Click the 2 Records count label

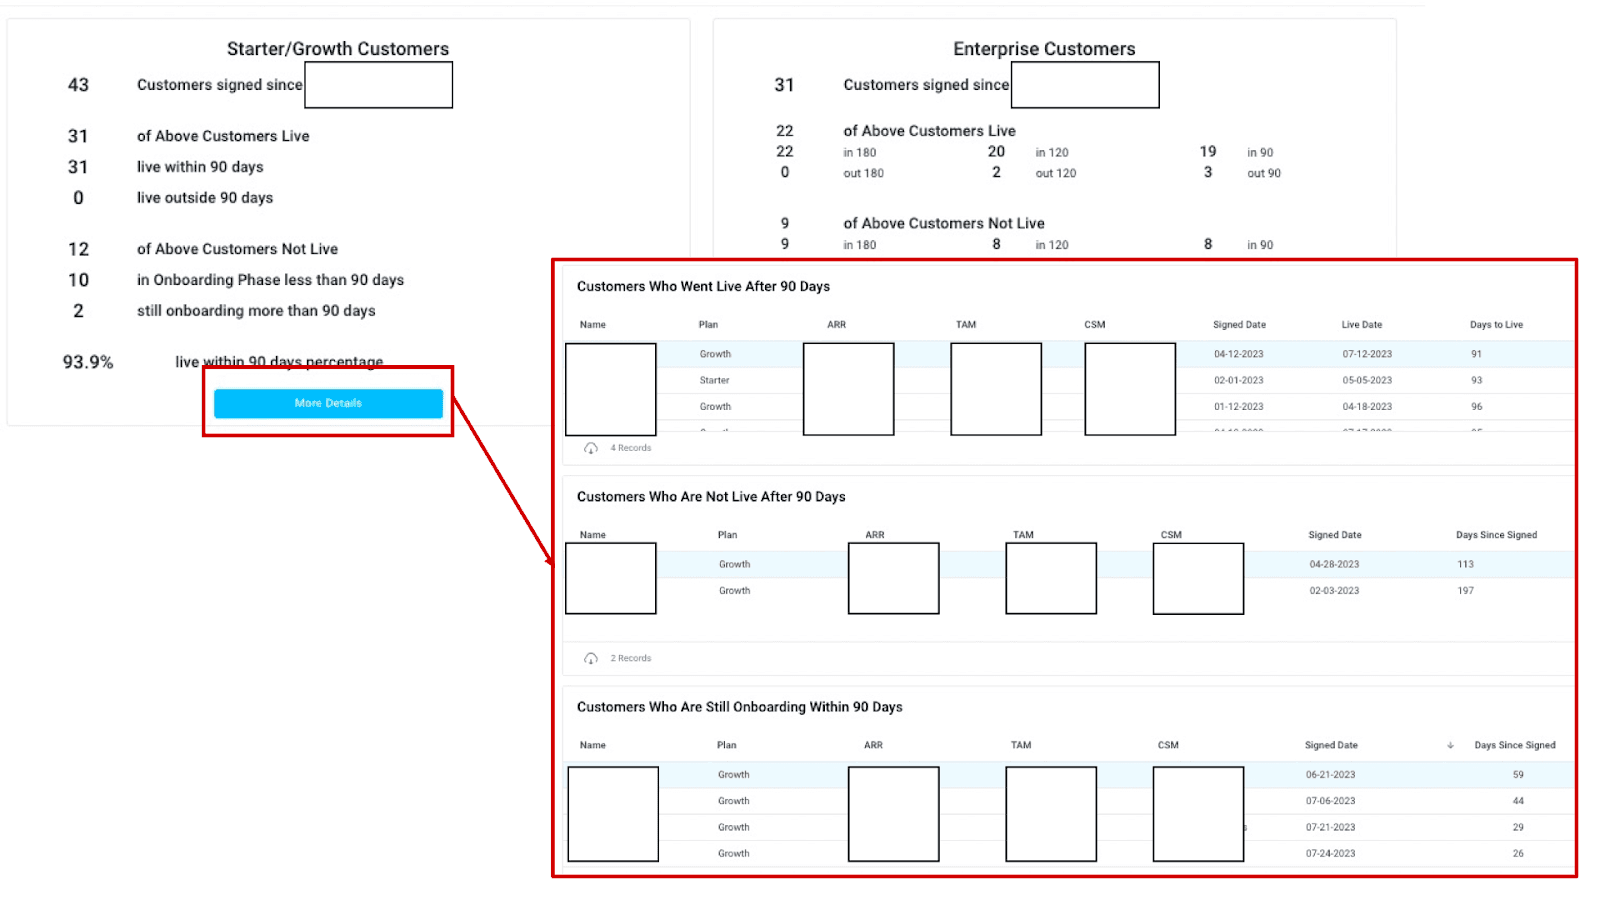tap(631, 658)
